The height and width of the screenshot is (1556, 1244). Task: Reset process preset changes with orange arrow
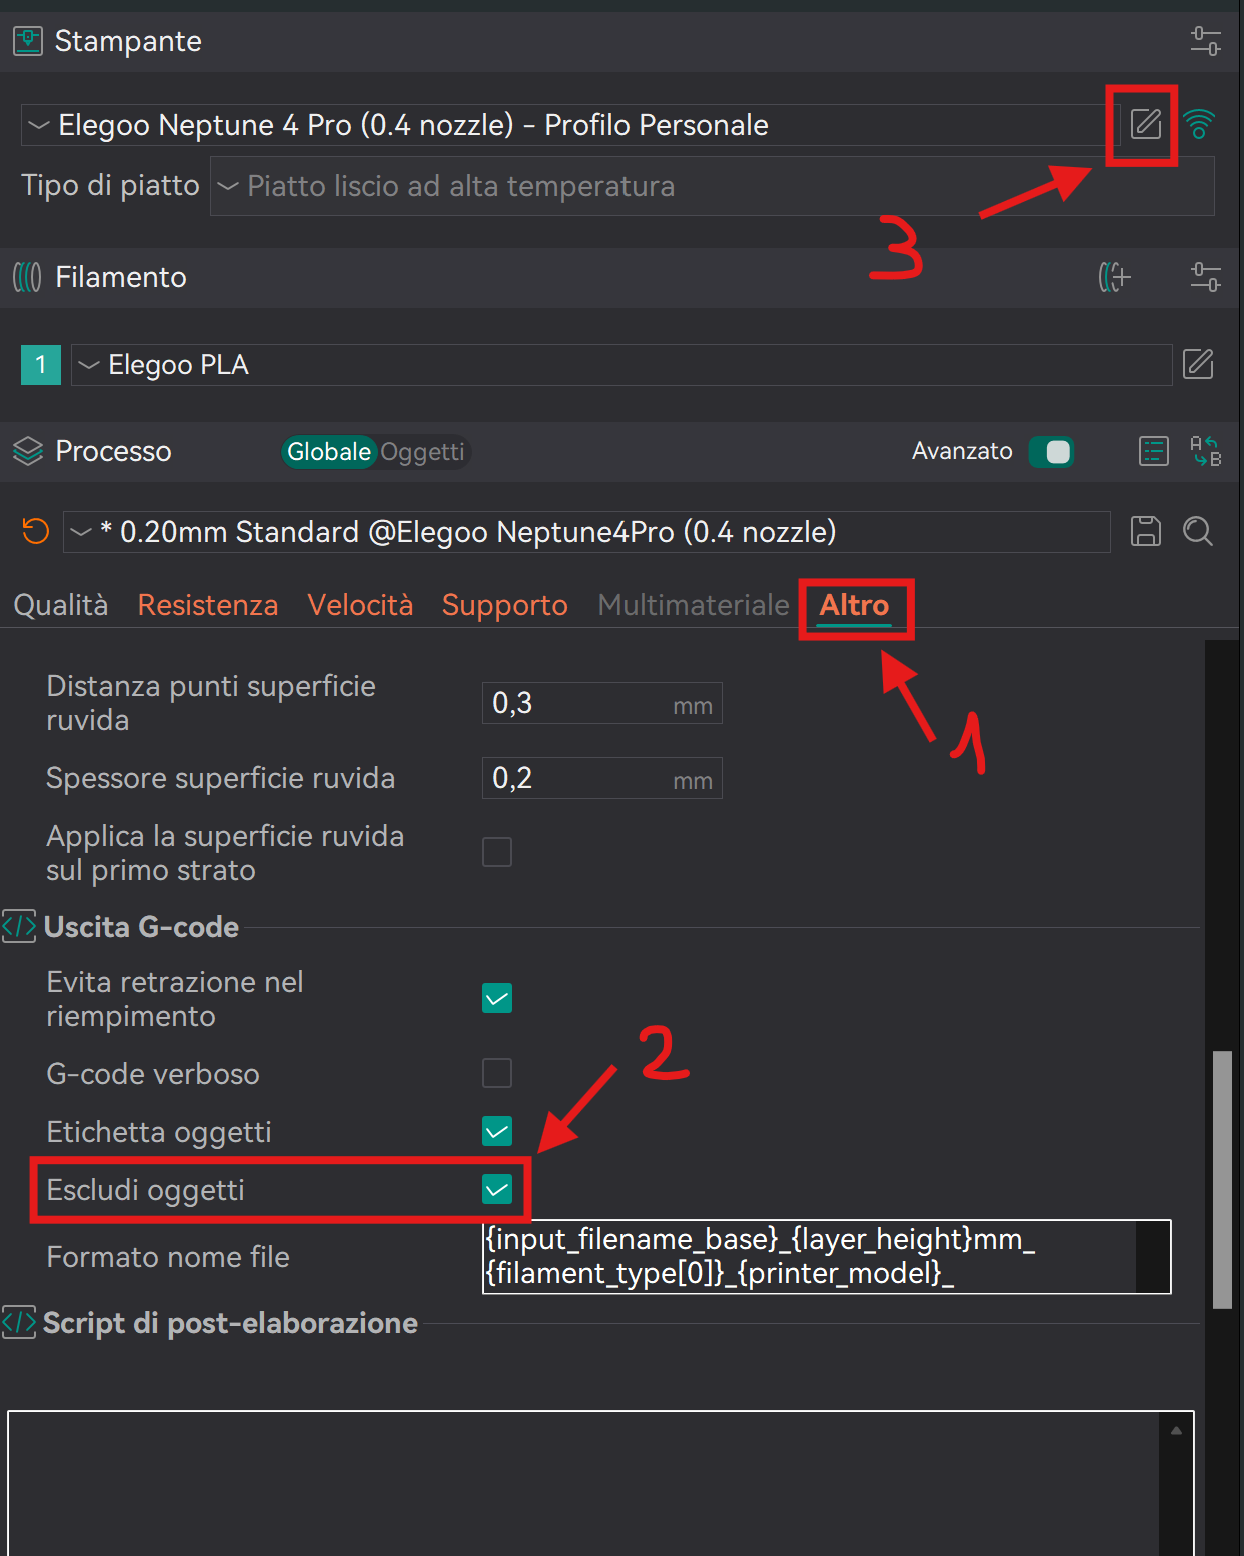point(36,531)
